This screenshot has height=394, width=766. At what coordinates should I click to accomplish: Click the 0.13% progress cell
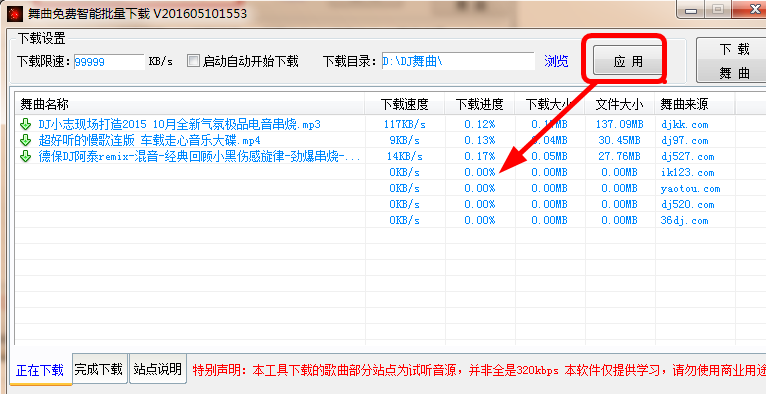click(x=480, y=141)
